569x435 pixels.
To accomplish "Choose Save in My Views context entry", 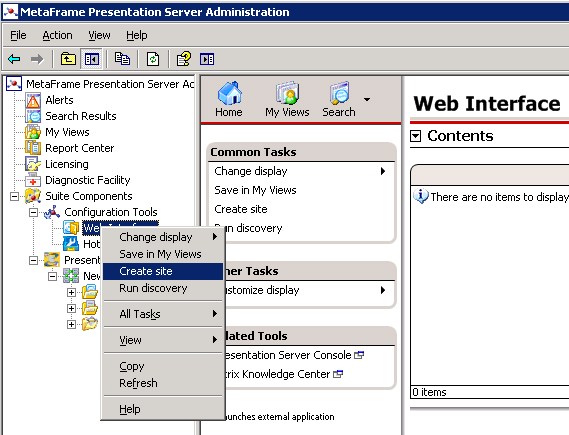I will pyautogui.click(x=163, y=254).
